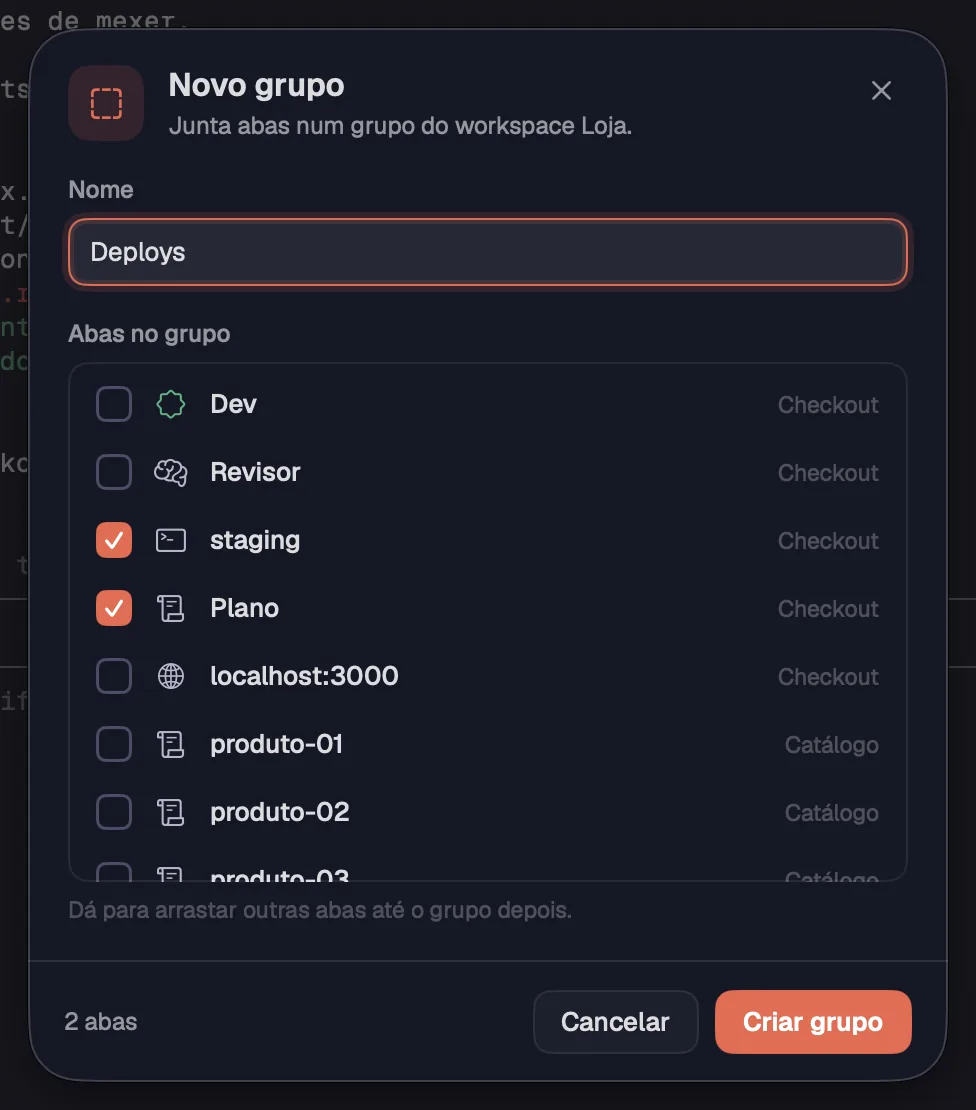Tick the localhost:3000 checkbox
Screen dimensions: 976x1110
[114, 676]
